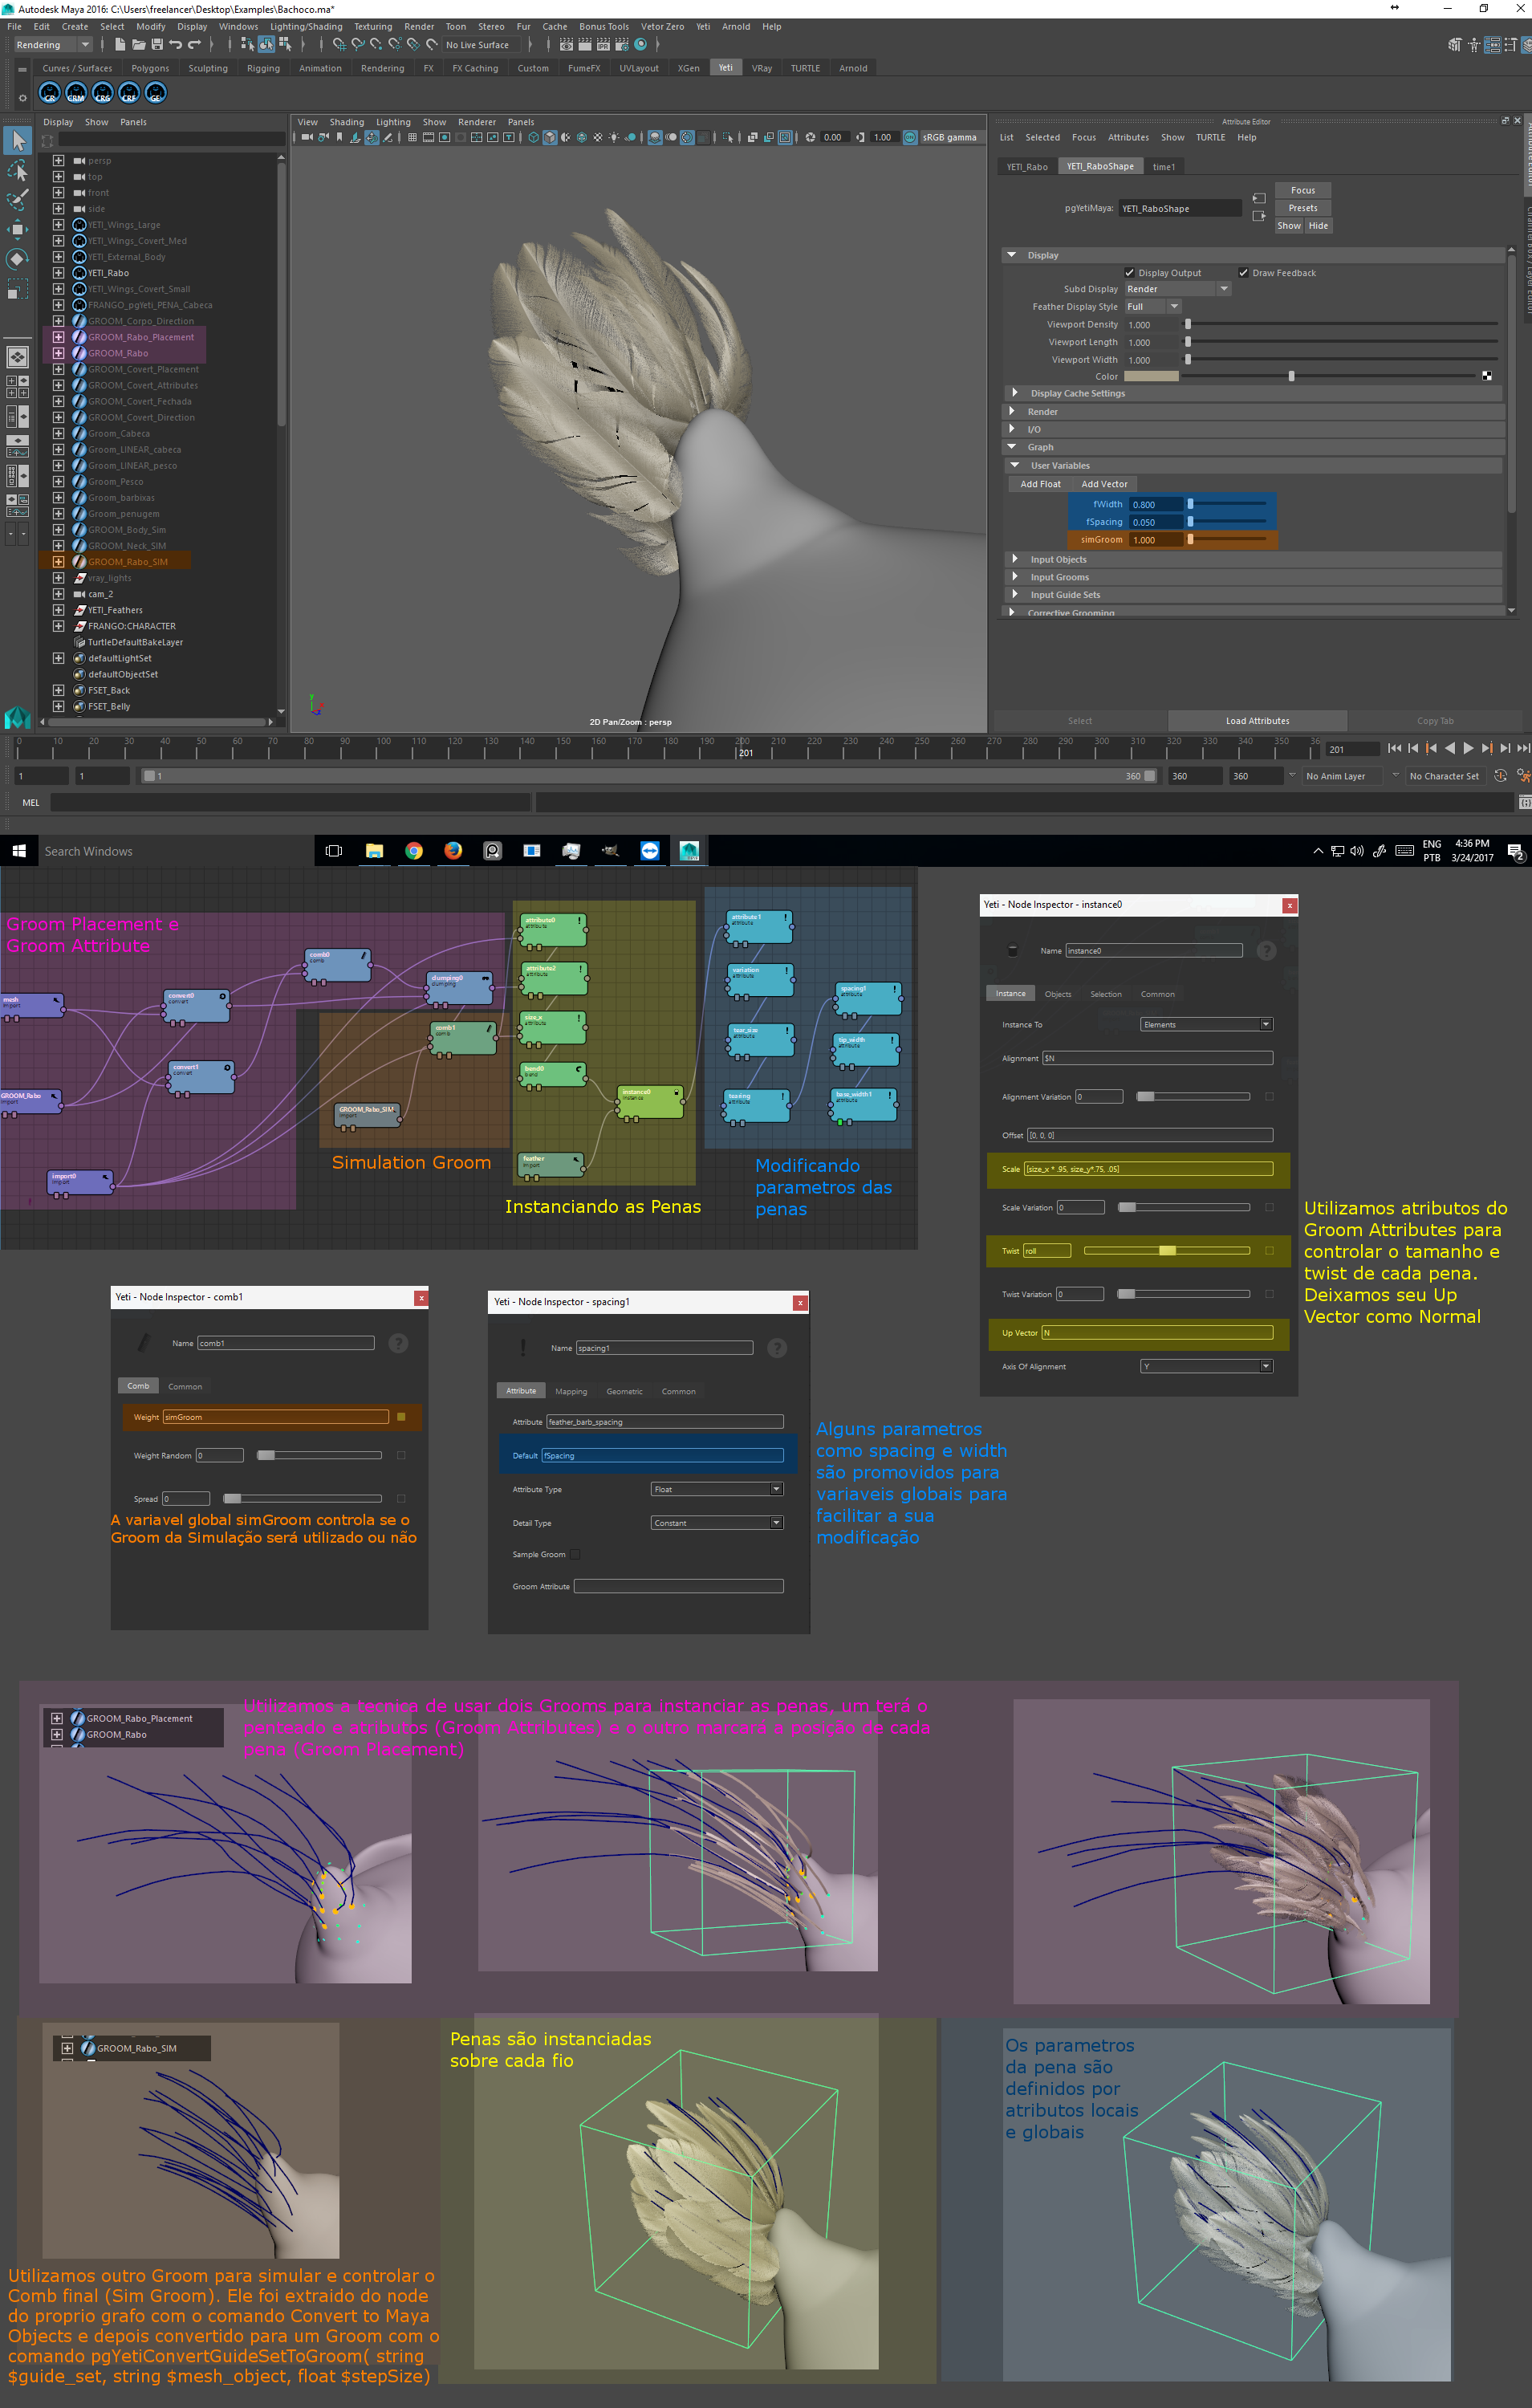Switch to the XGen shelf tab
1532x2408 pixels.
(688, 68)
